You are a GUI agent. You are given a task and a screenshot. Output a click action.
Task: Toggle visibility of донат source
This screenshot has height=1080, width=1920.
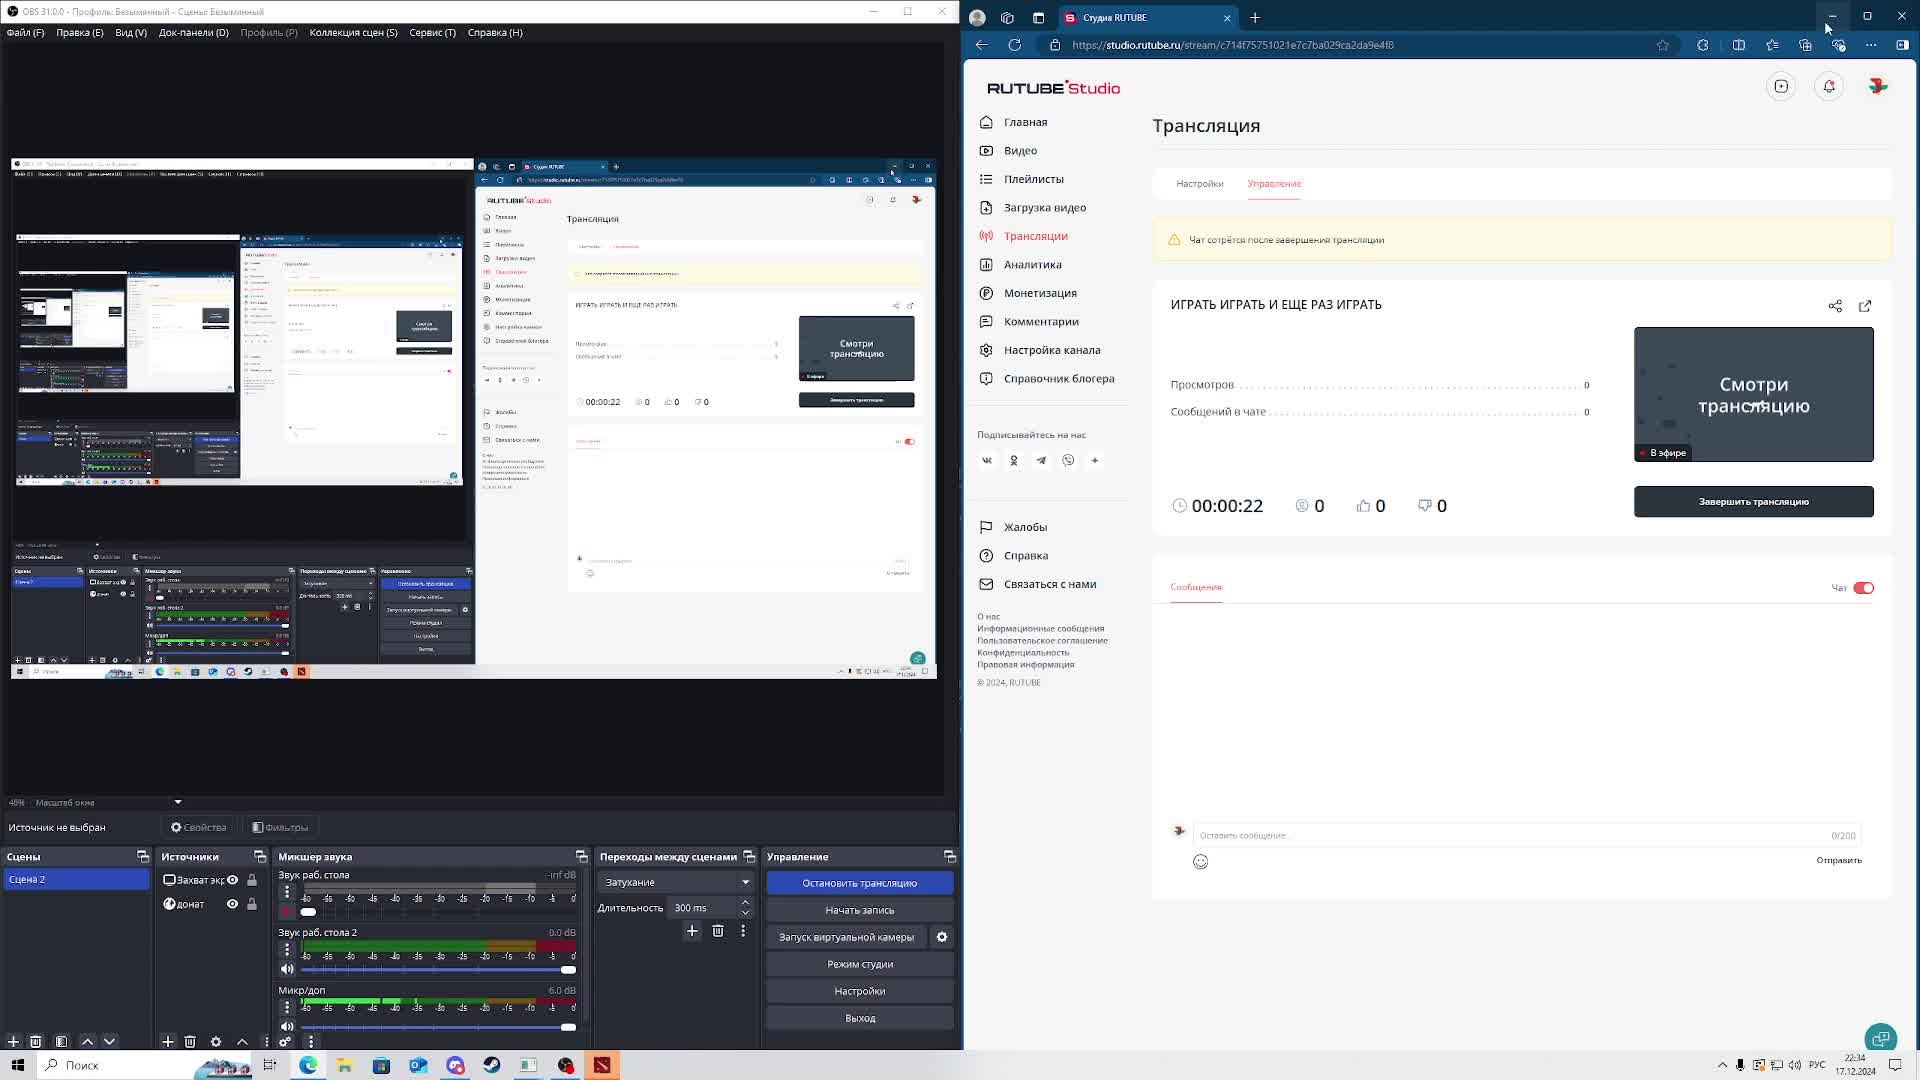tap(232, 904)
